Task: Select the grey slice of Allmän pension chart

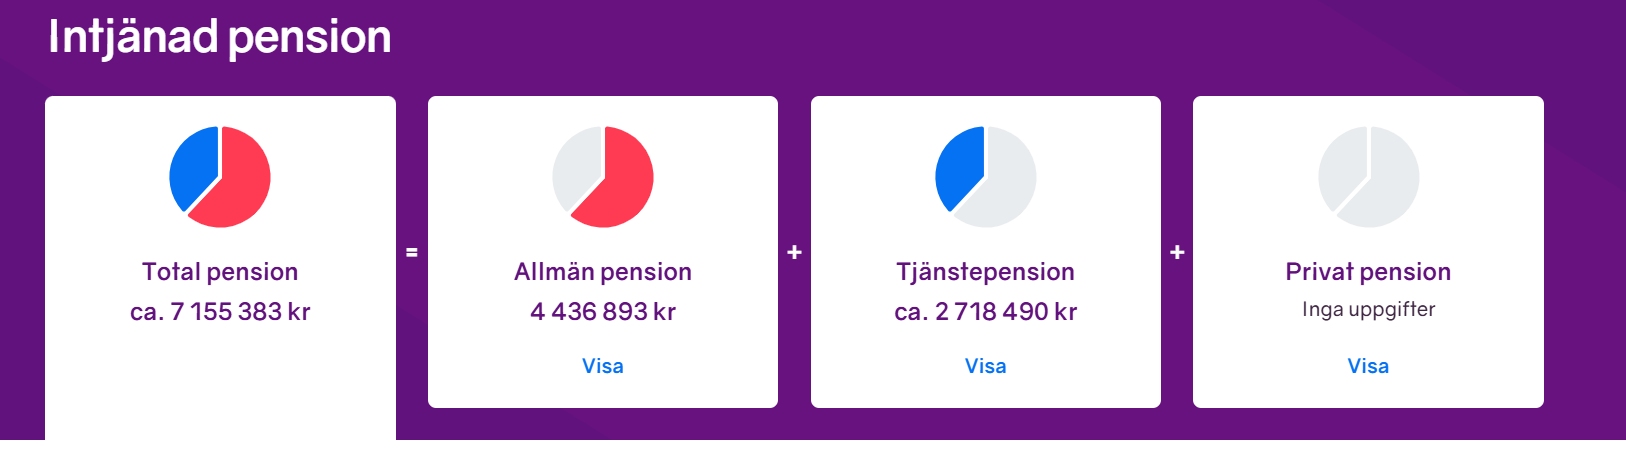Action: coord(574,165)
